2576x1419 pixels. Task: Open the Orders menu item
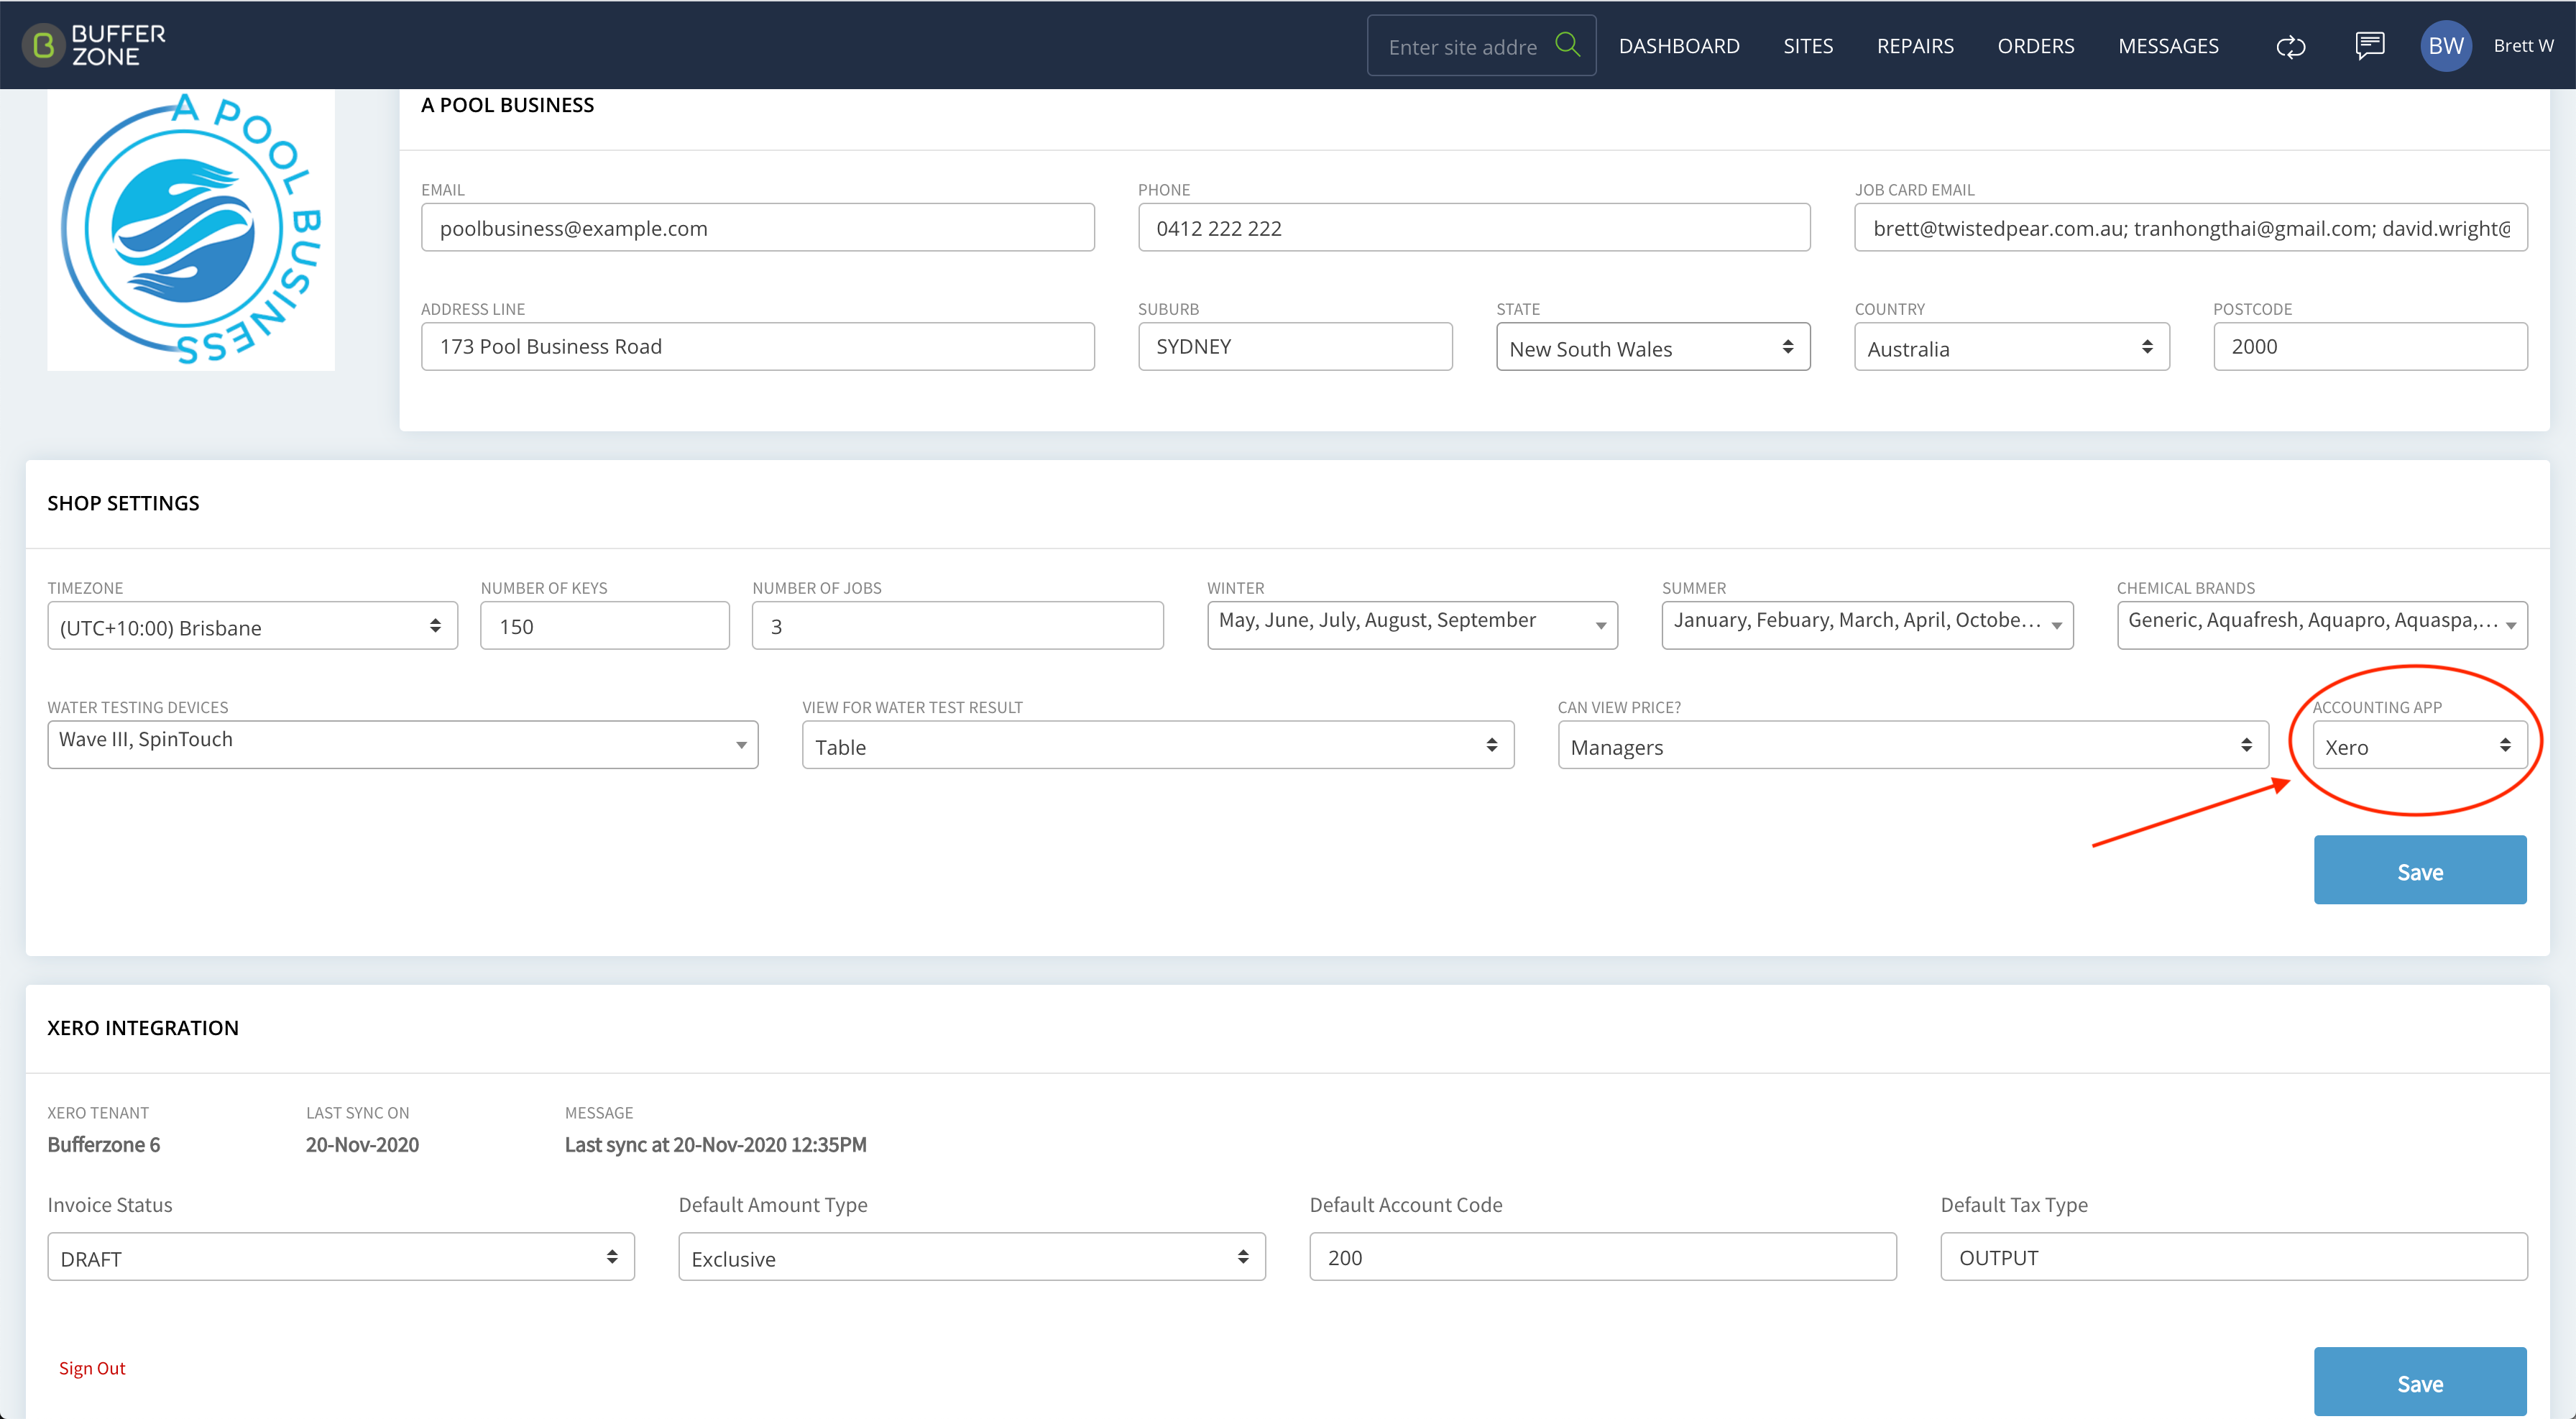click(2035, 46)
